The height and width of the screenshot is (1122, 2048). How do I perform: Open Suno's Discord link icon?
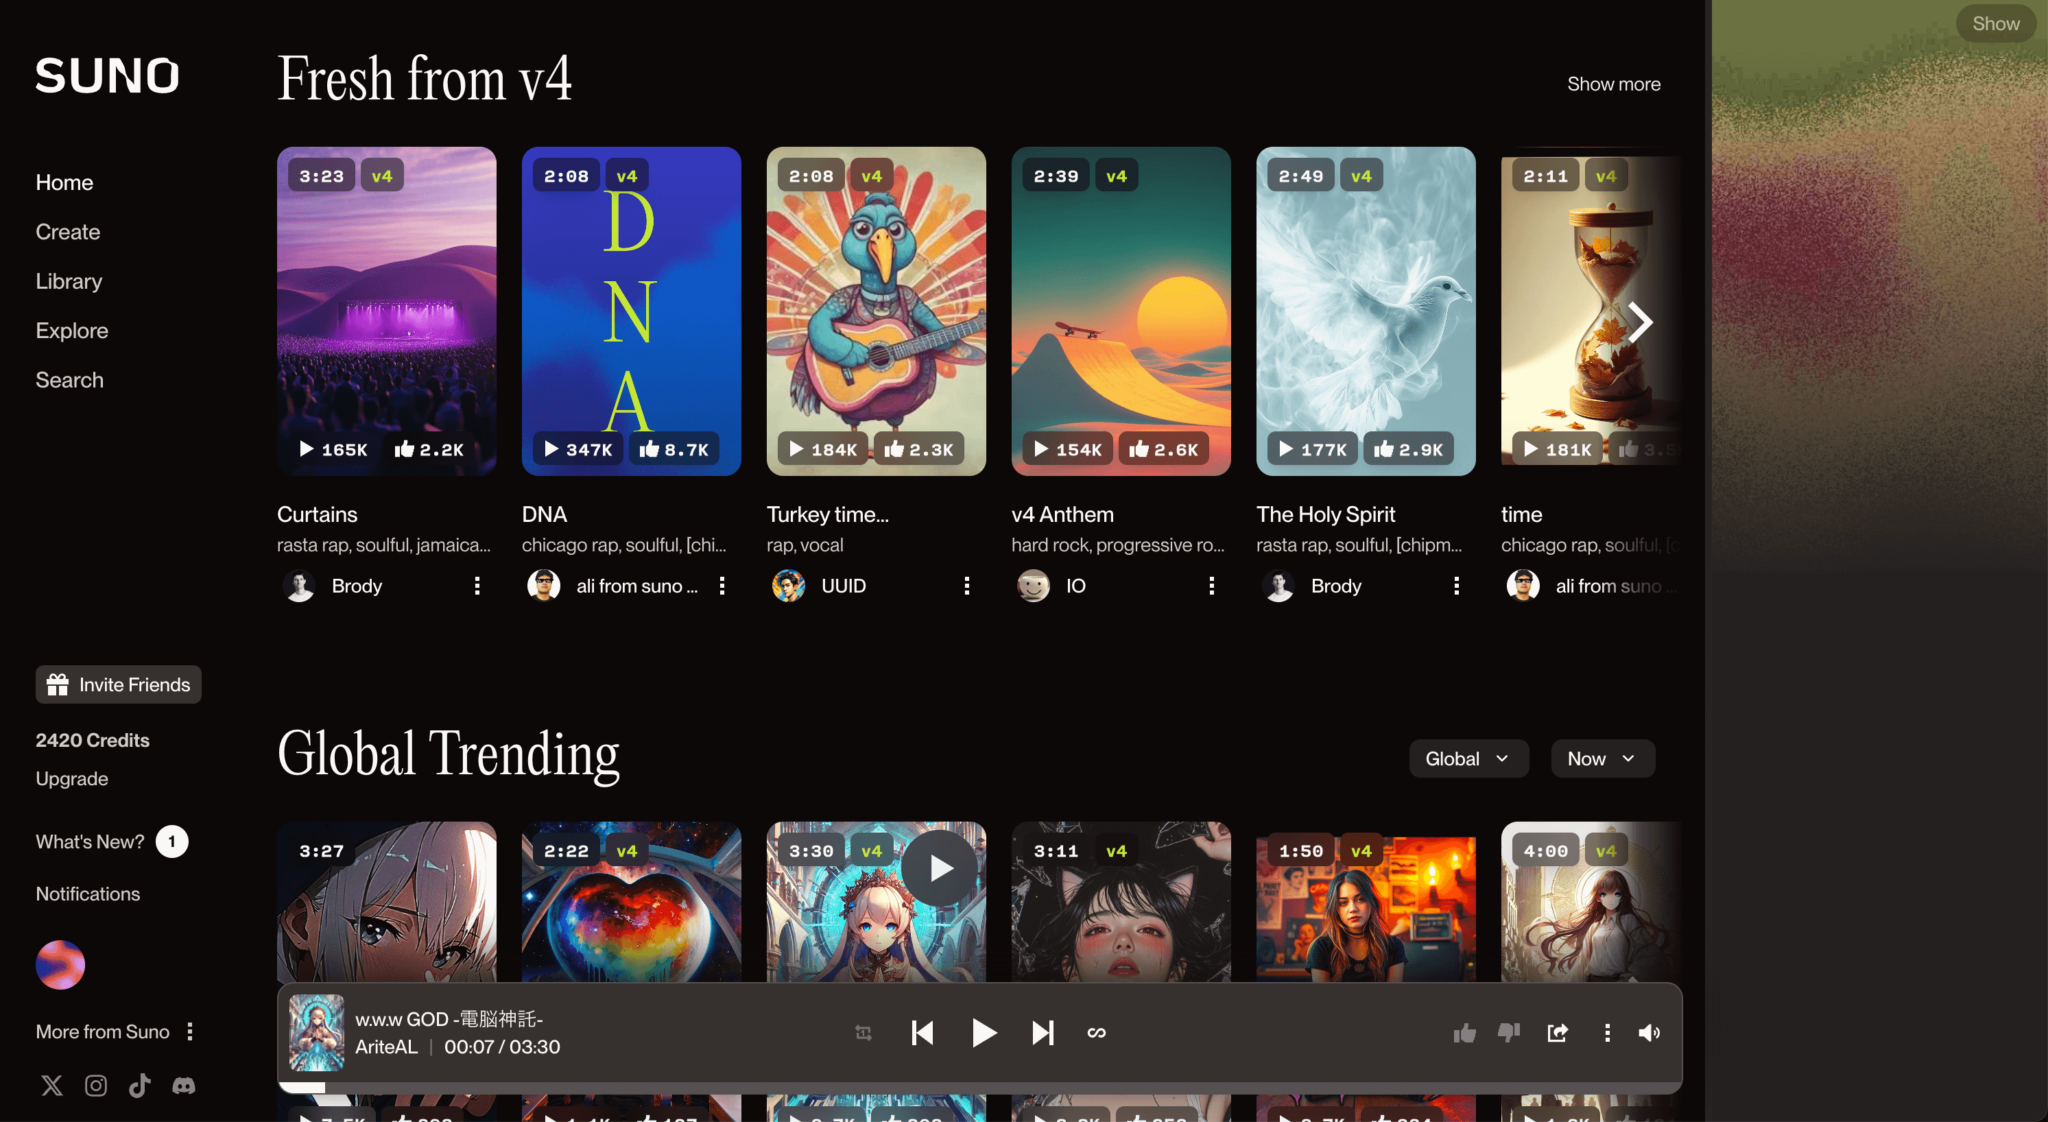(x=184, y=1086)
